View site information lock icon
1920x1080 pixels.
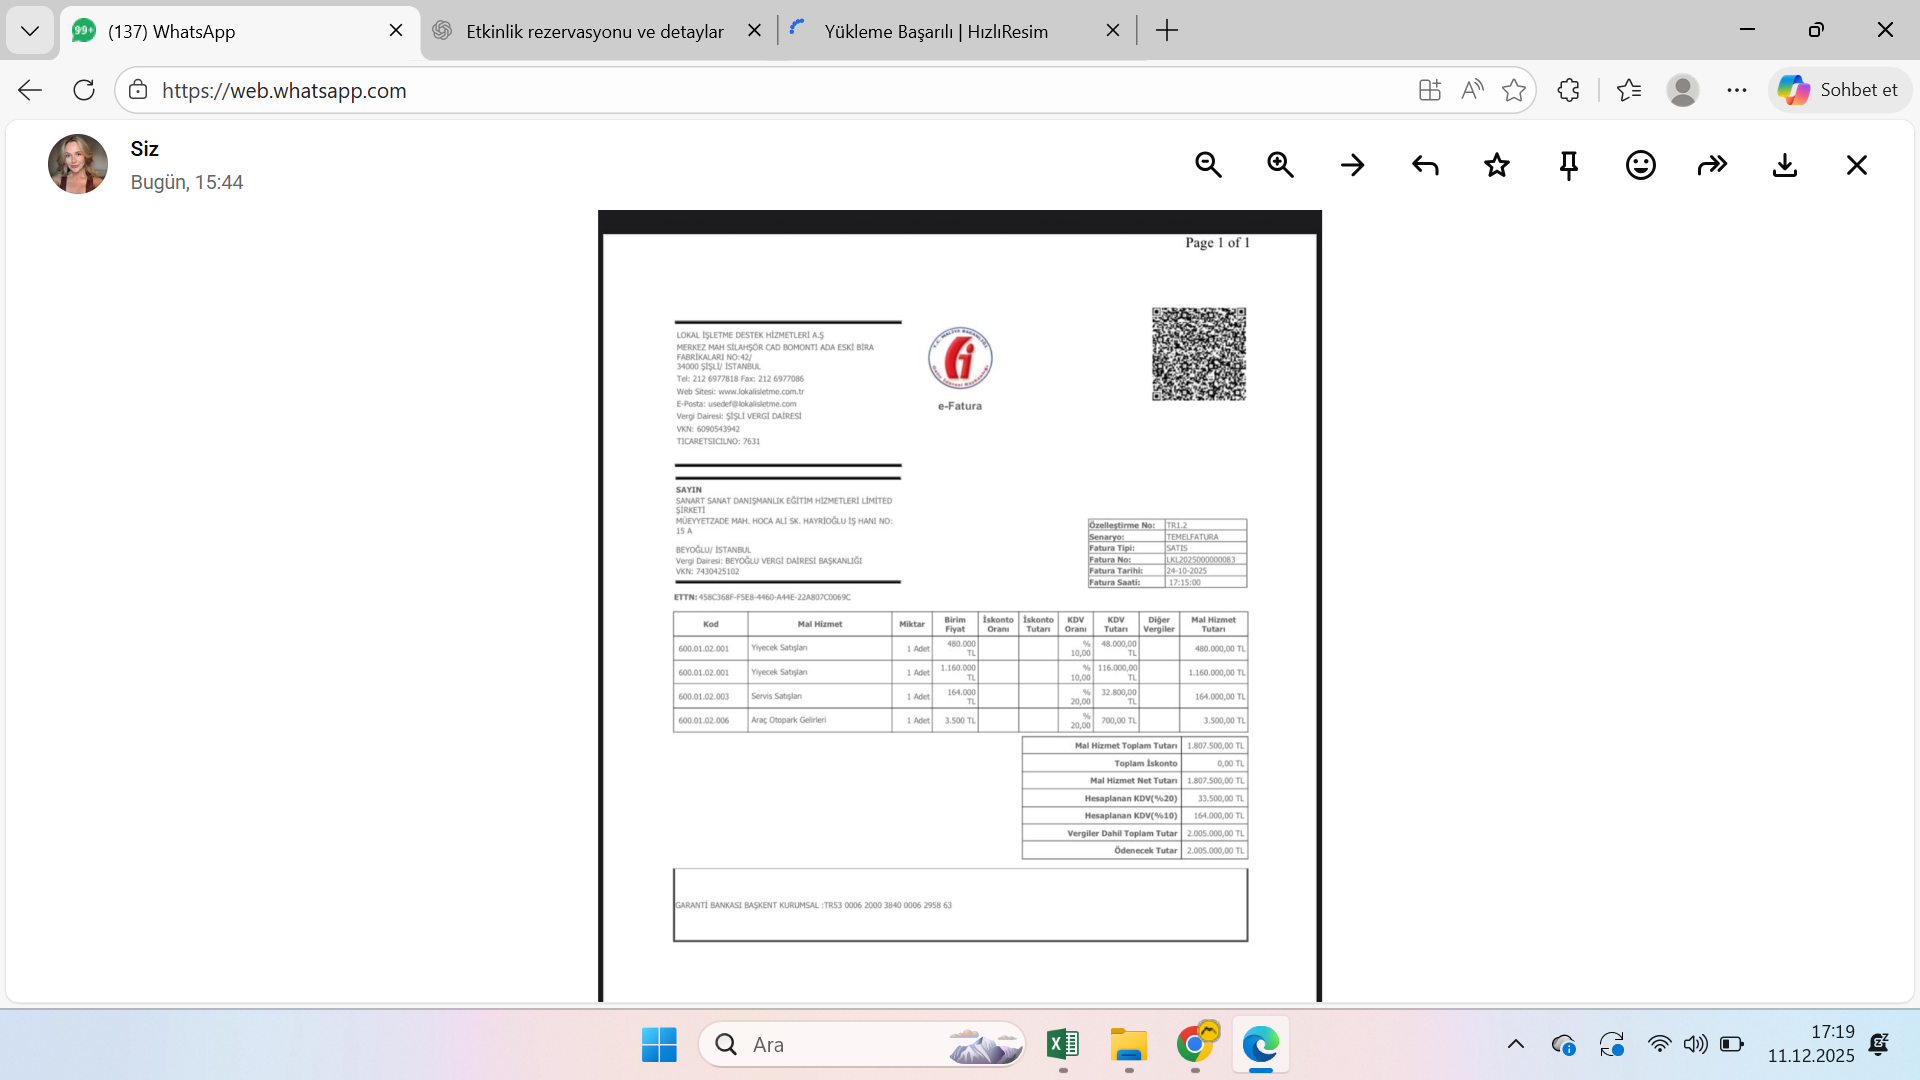[x=138, y=90]
